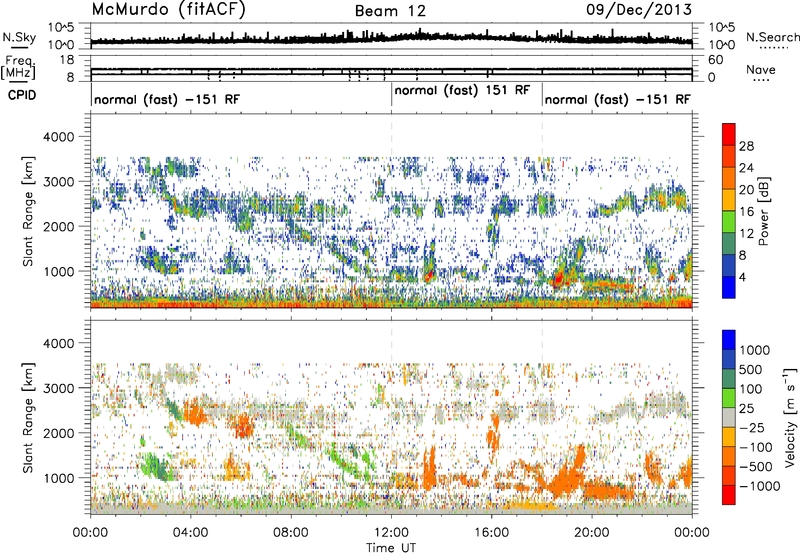Viewport: 800px width, 554px height.
Task: Click the '28' Power colorbar label
Action: 746,146
